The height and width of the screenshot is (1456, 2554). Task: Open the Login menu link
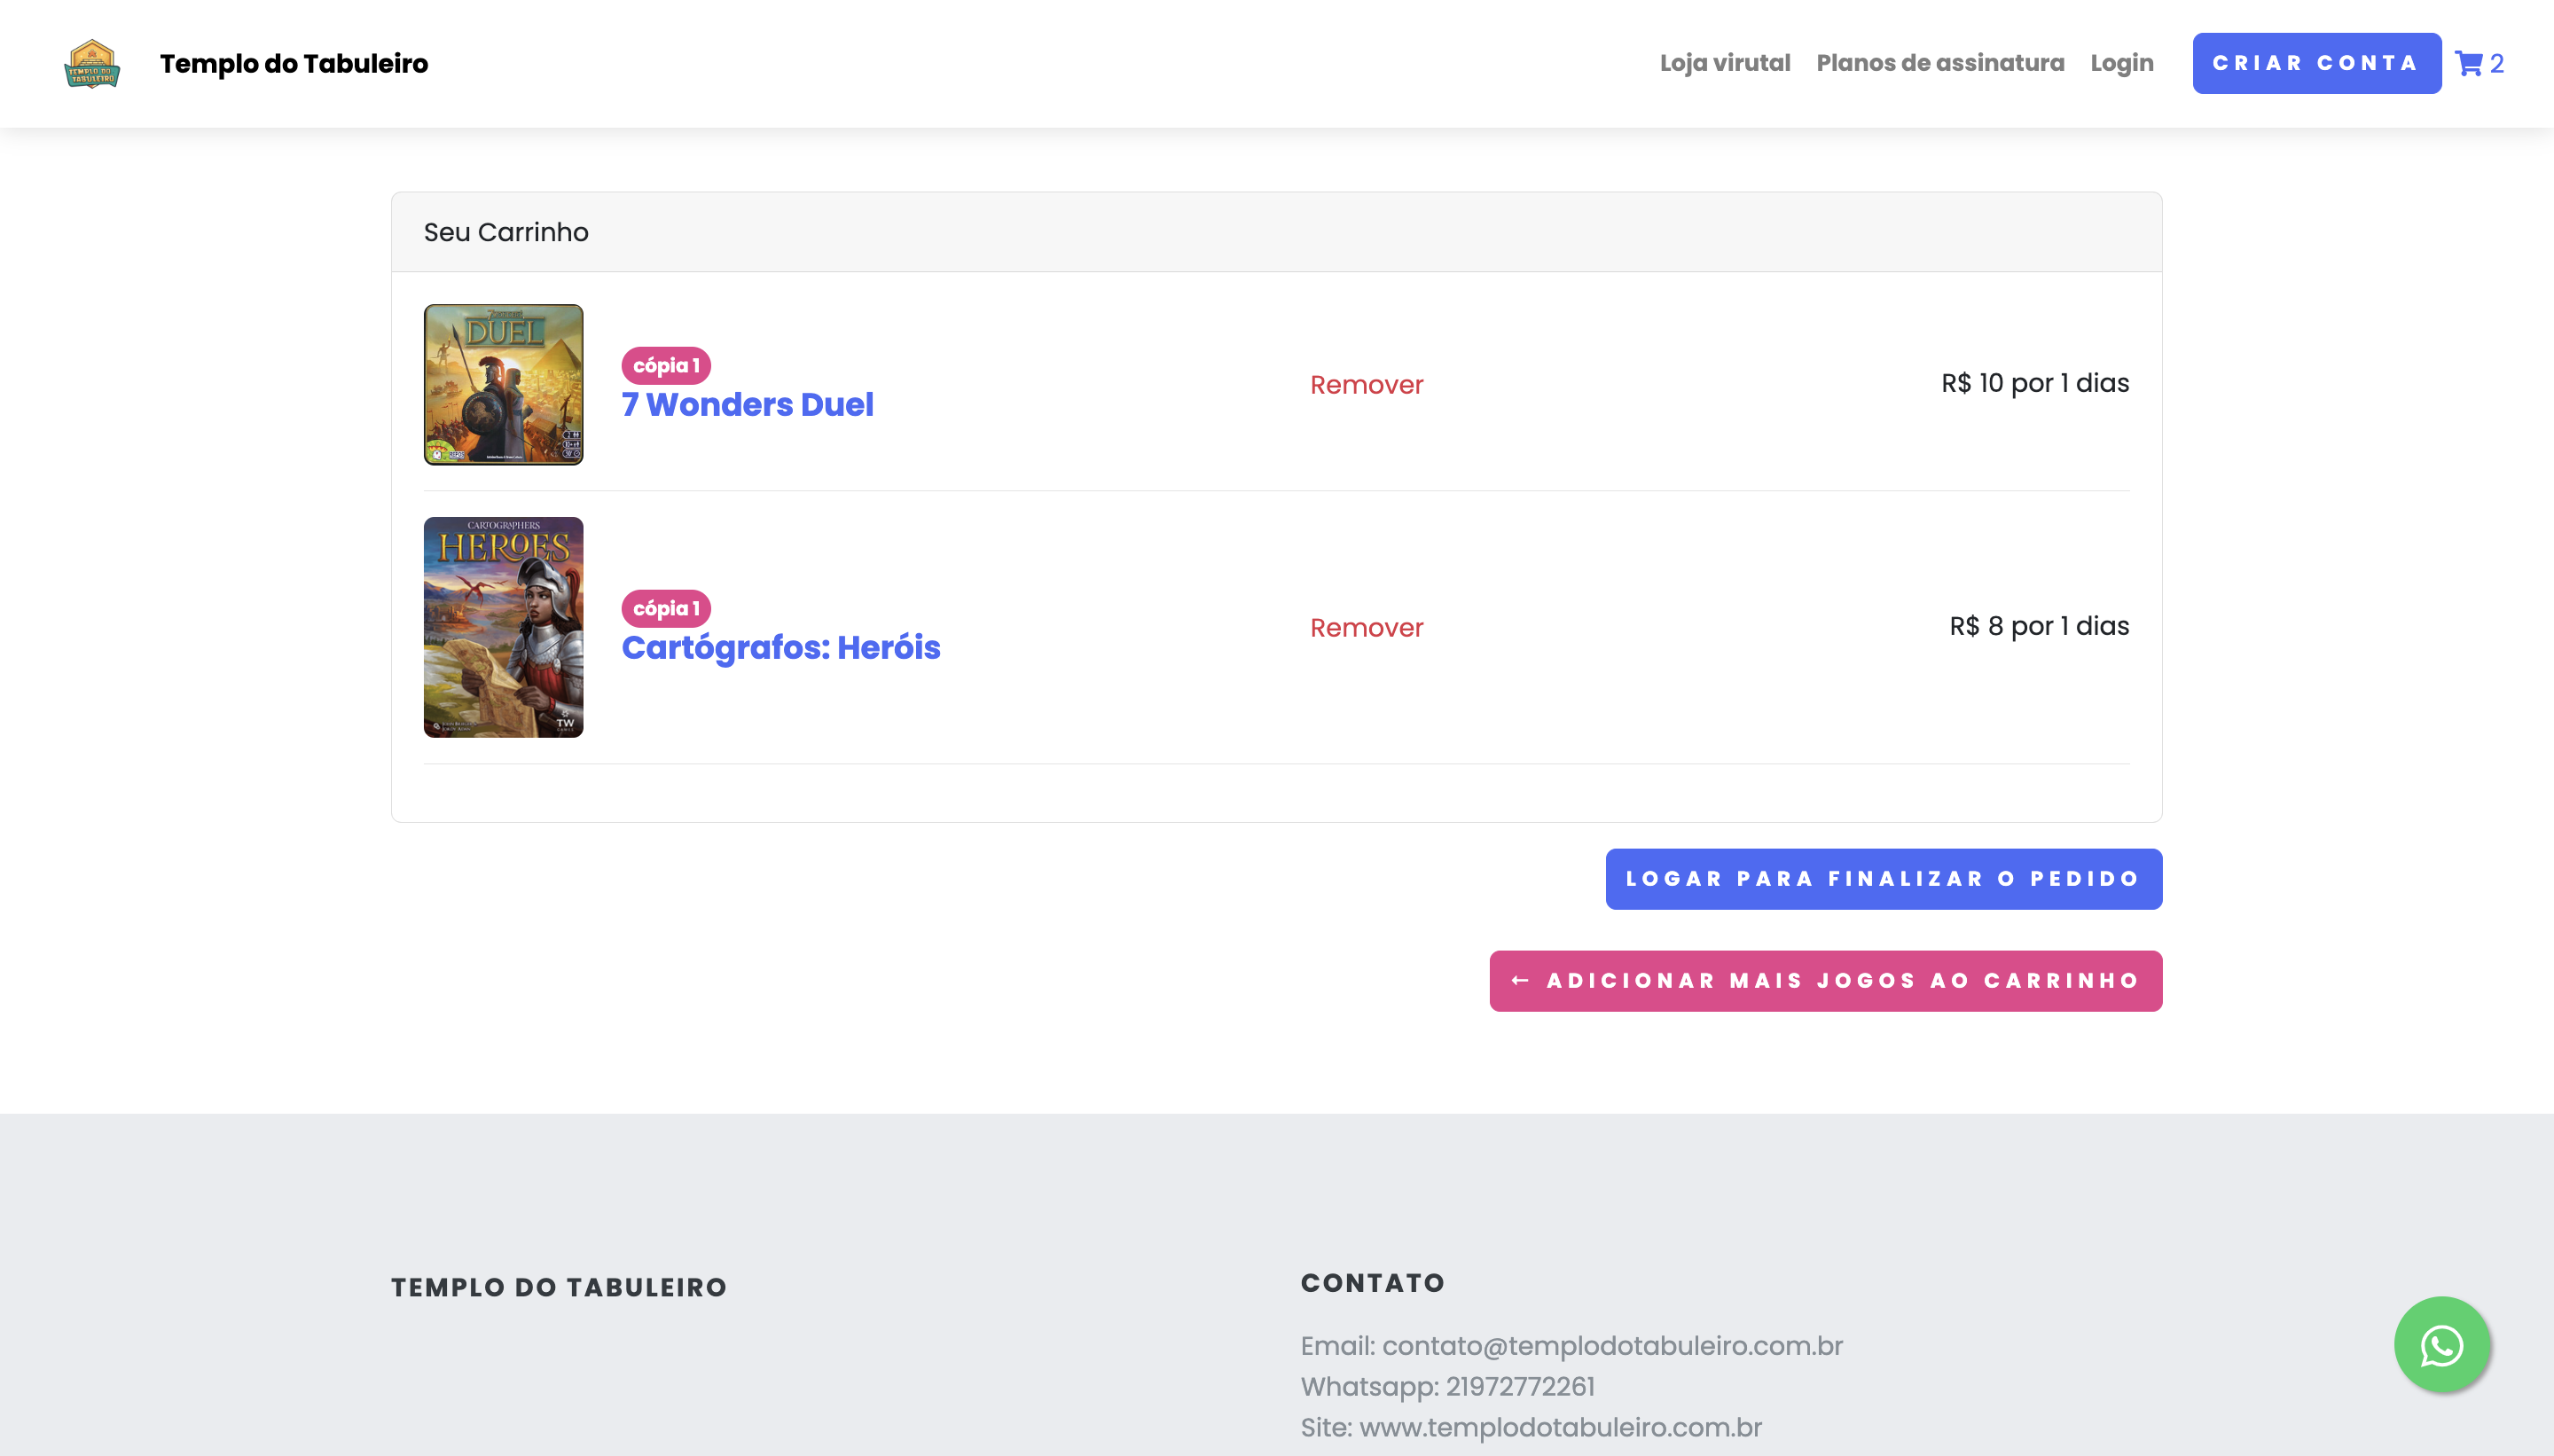pyautogui.click(x=2122, y=63)
